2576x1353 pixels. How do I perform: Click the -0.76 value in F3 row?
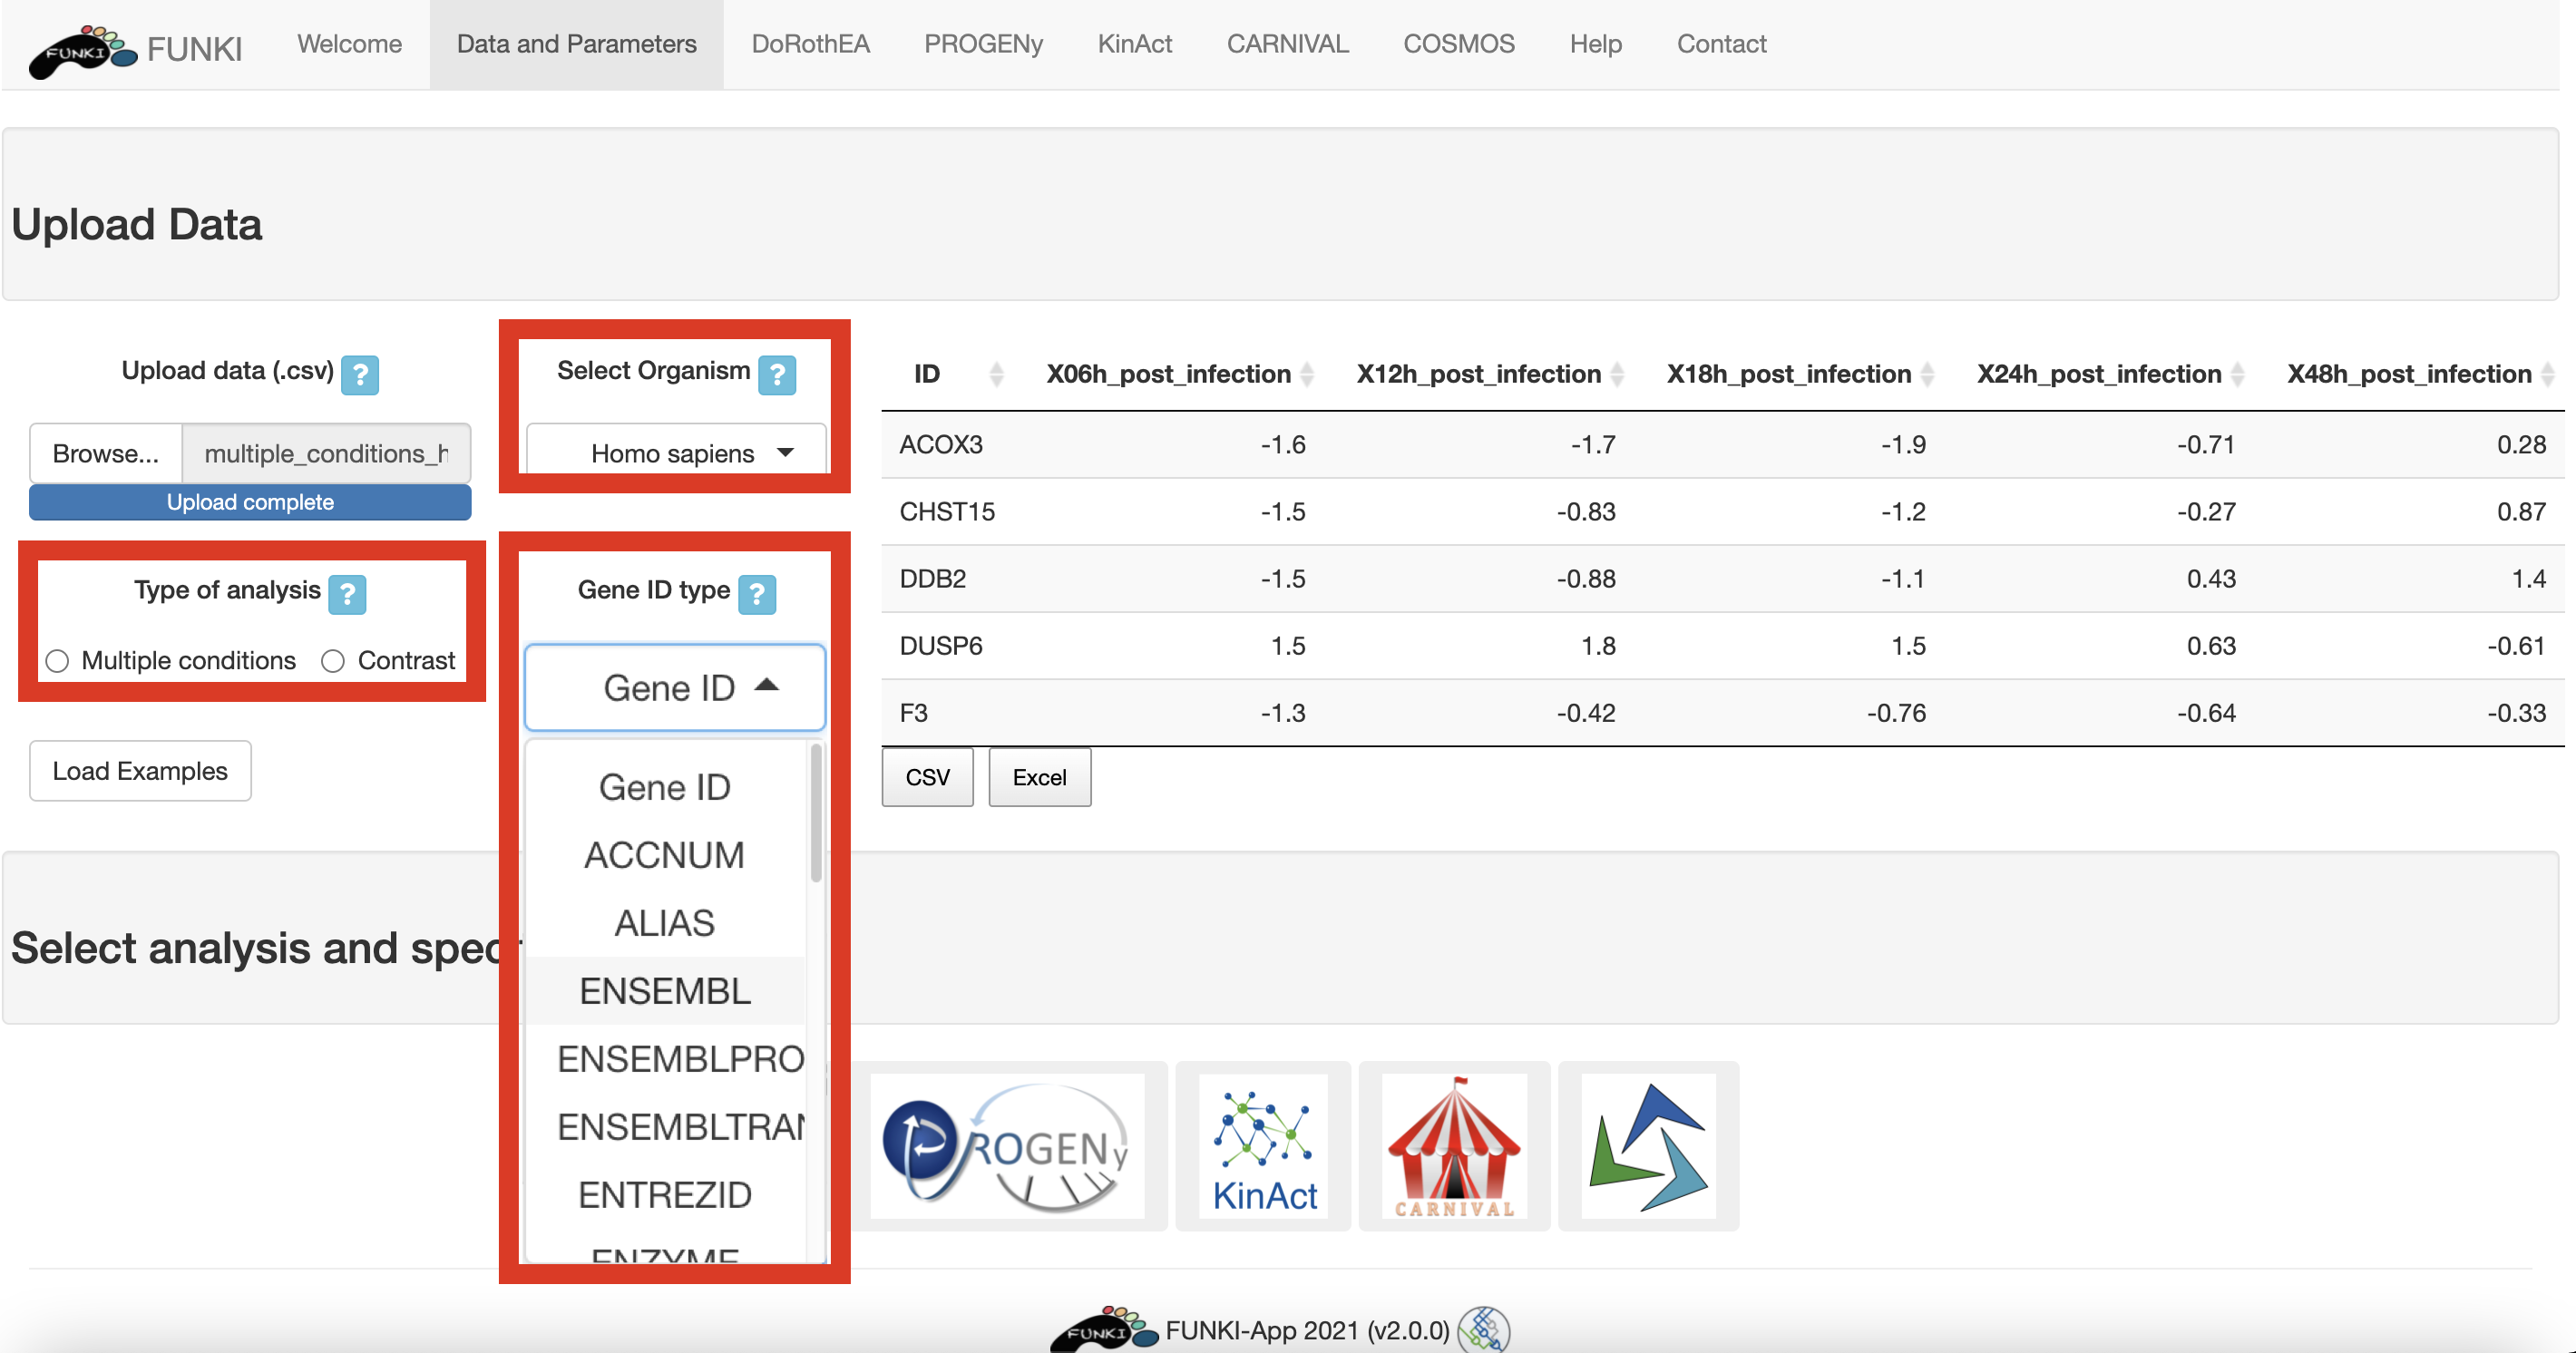[1896, 713]
